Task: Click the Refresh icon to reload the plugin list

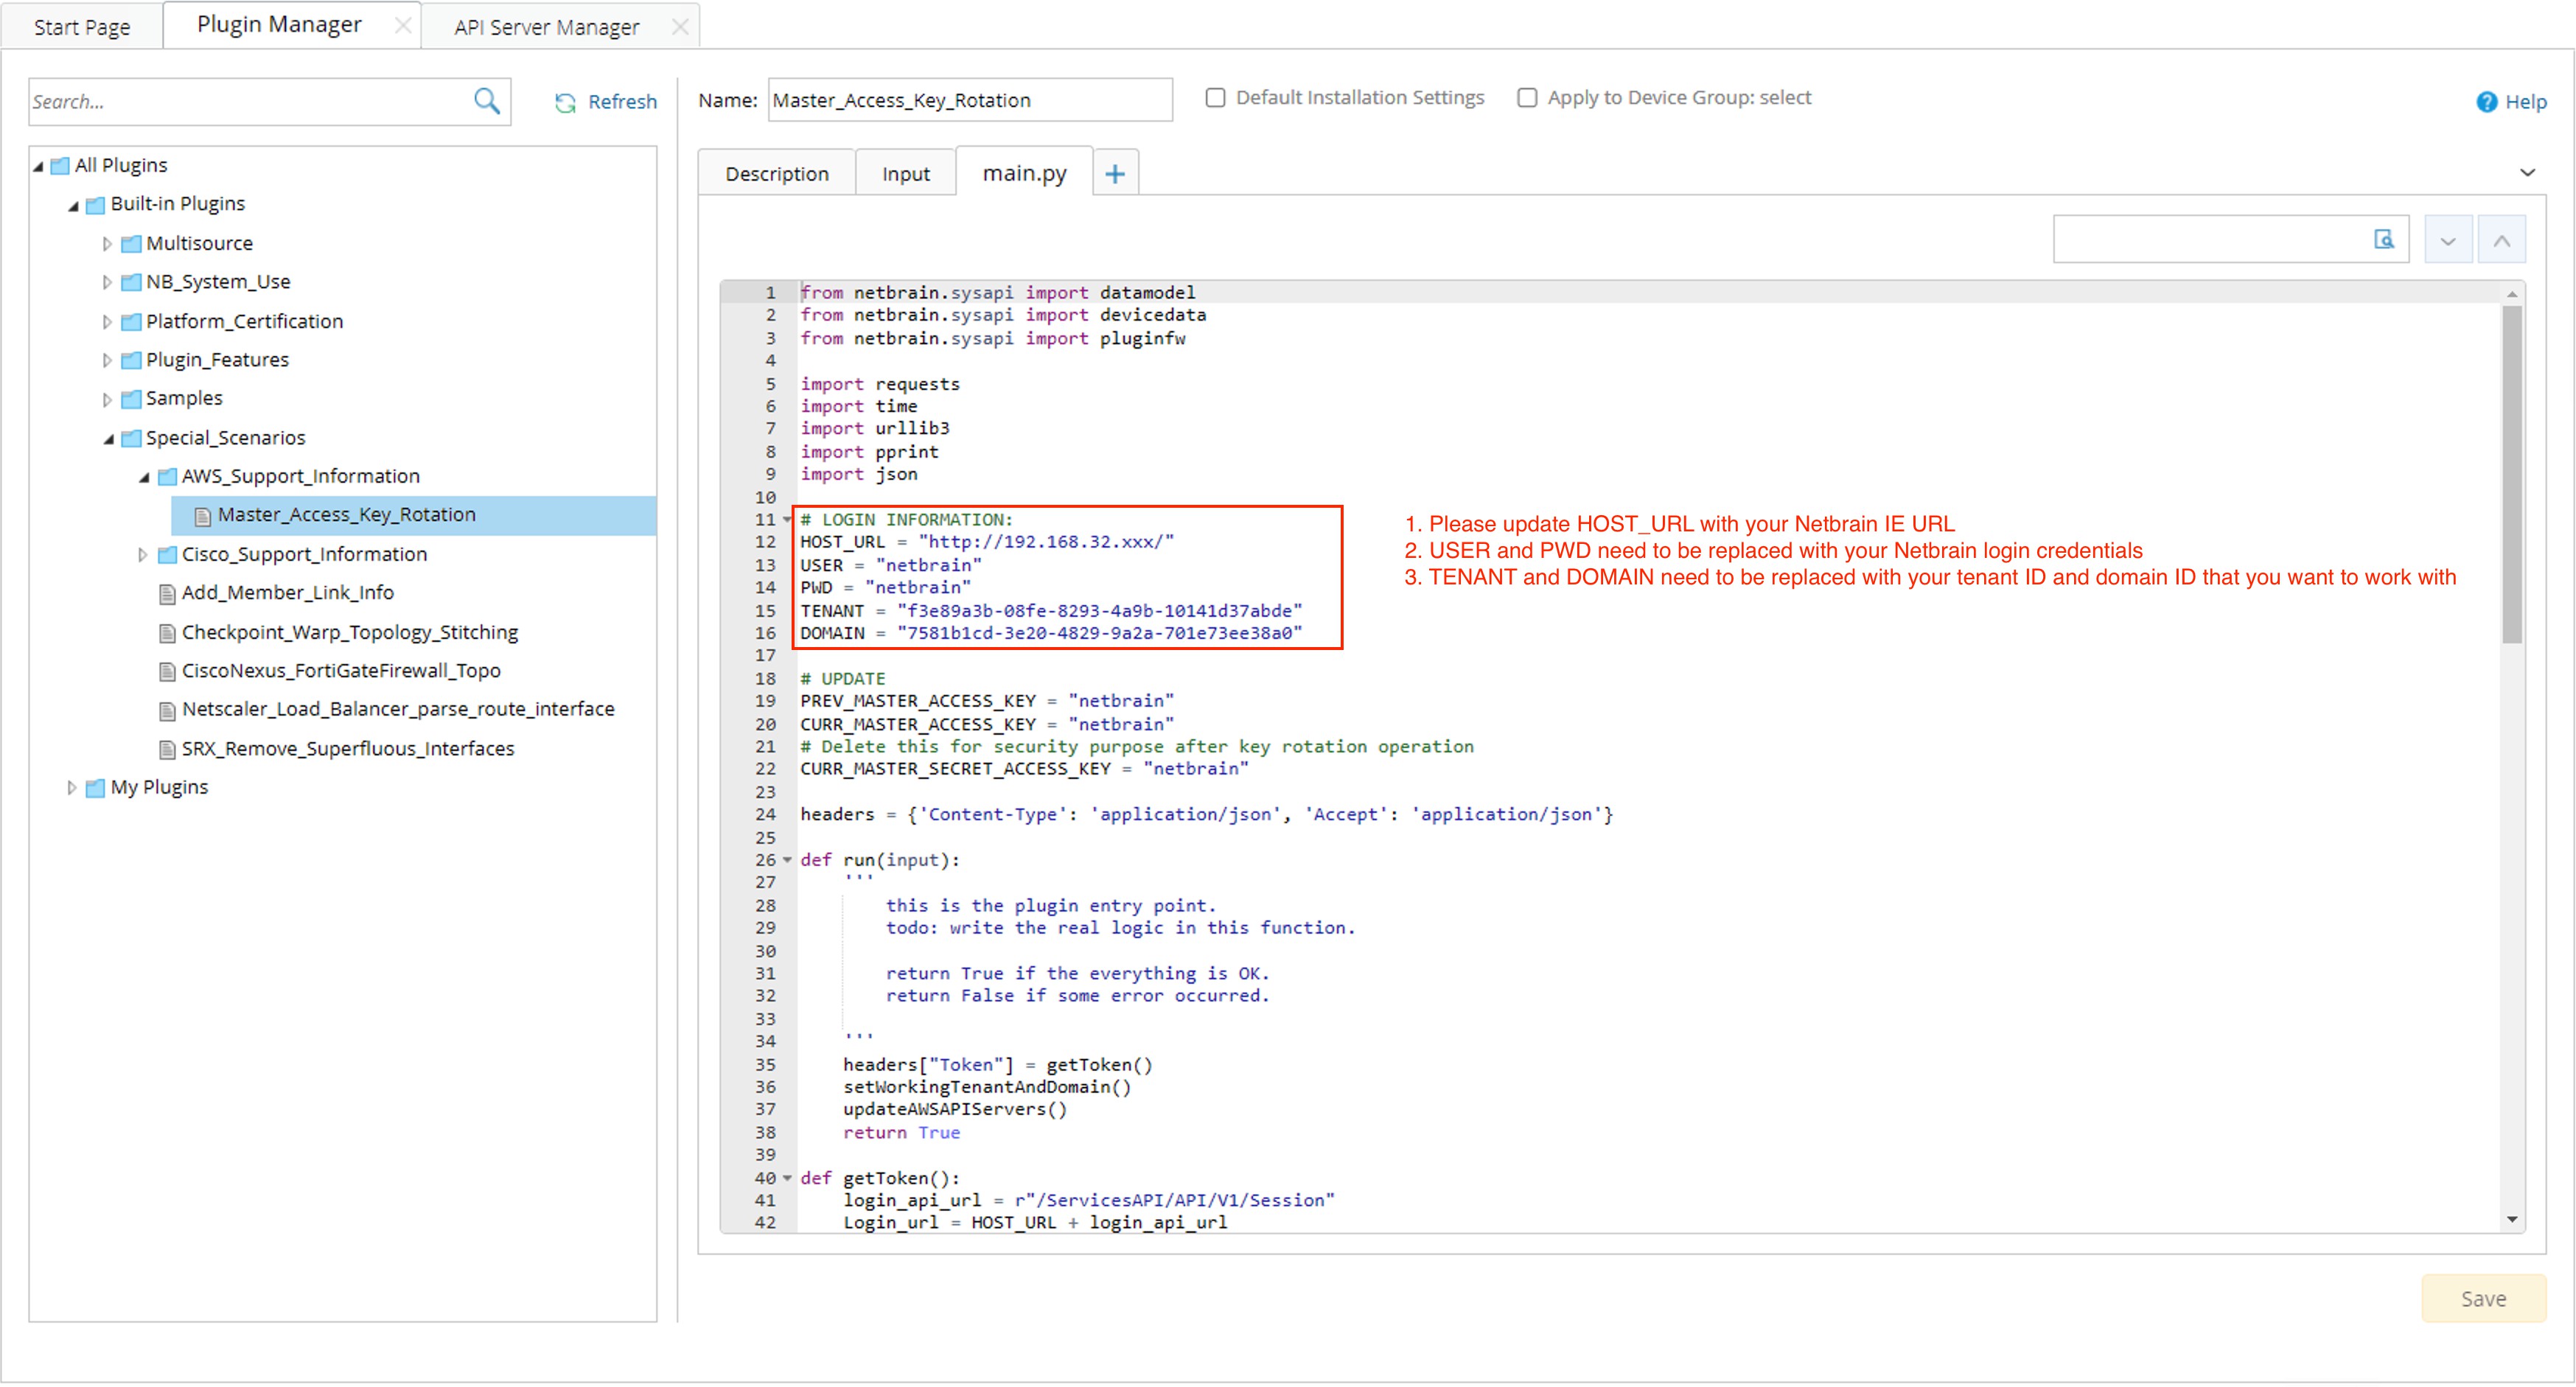Action: click(565, 101)
